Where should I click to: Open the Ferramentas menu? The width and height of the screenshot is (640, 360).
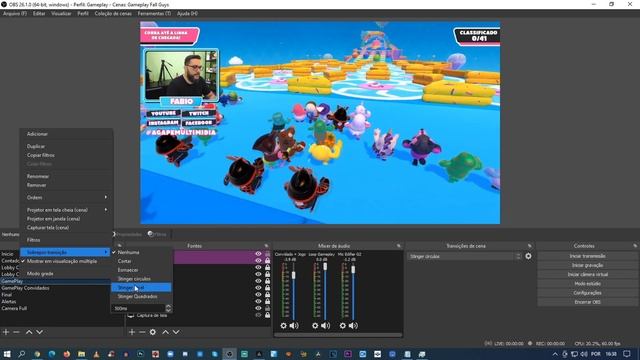(x=154, y=13)
